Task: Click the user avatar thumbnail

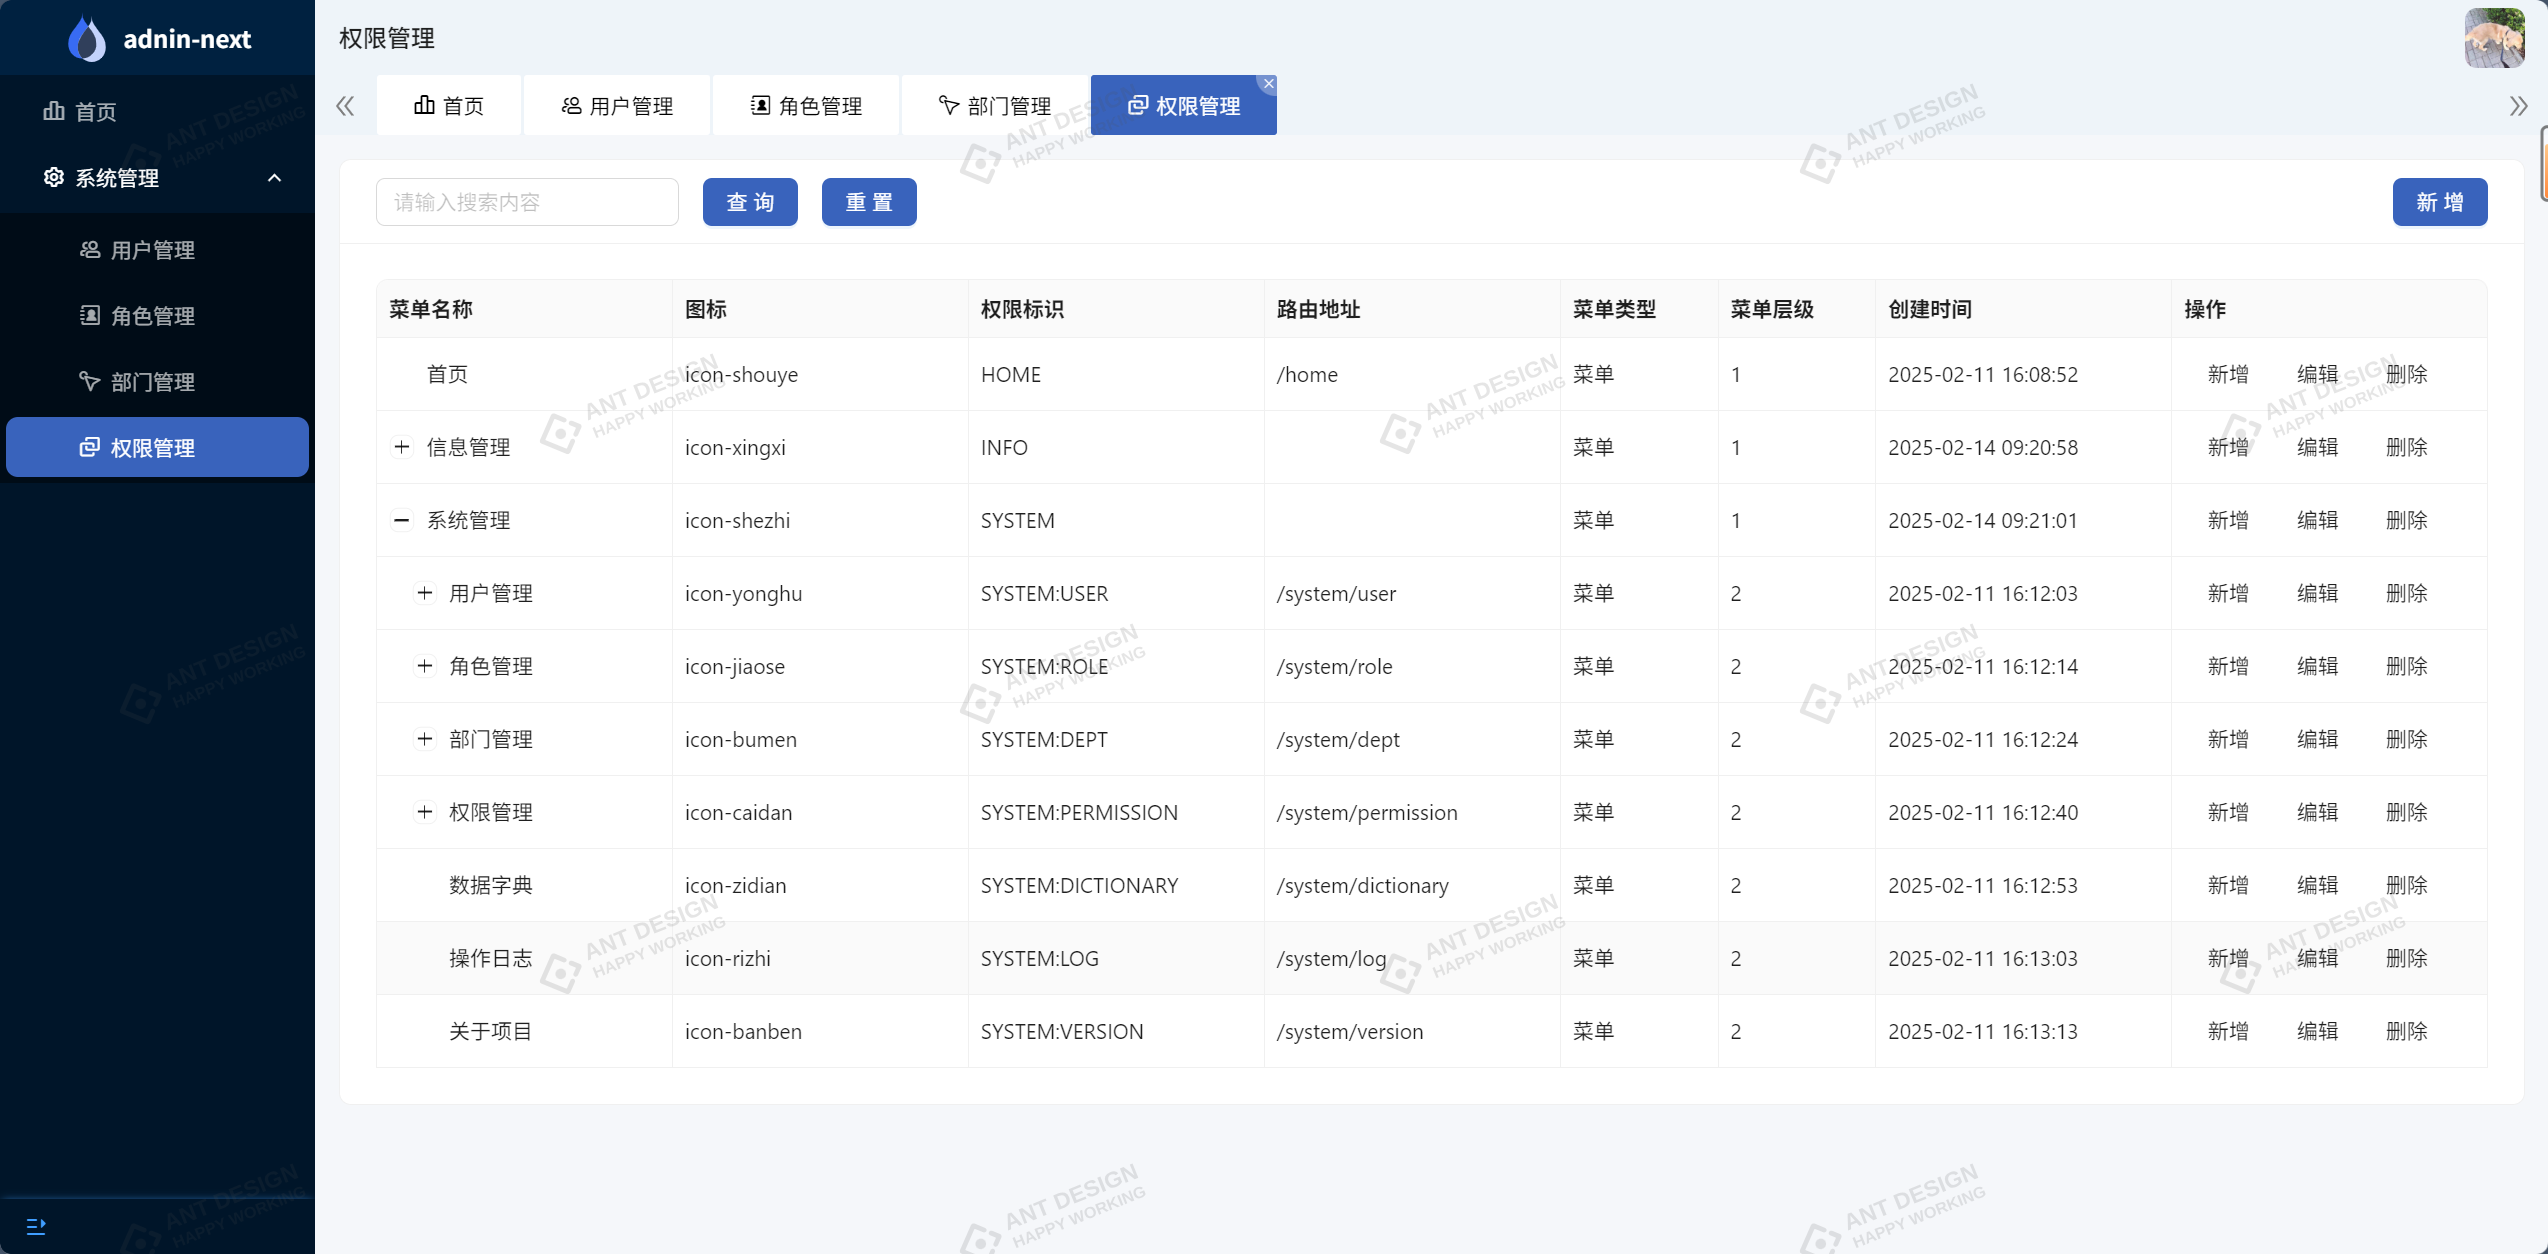Action: 2493,38
